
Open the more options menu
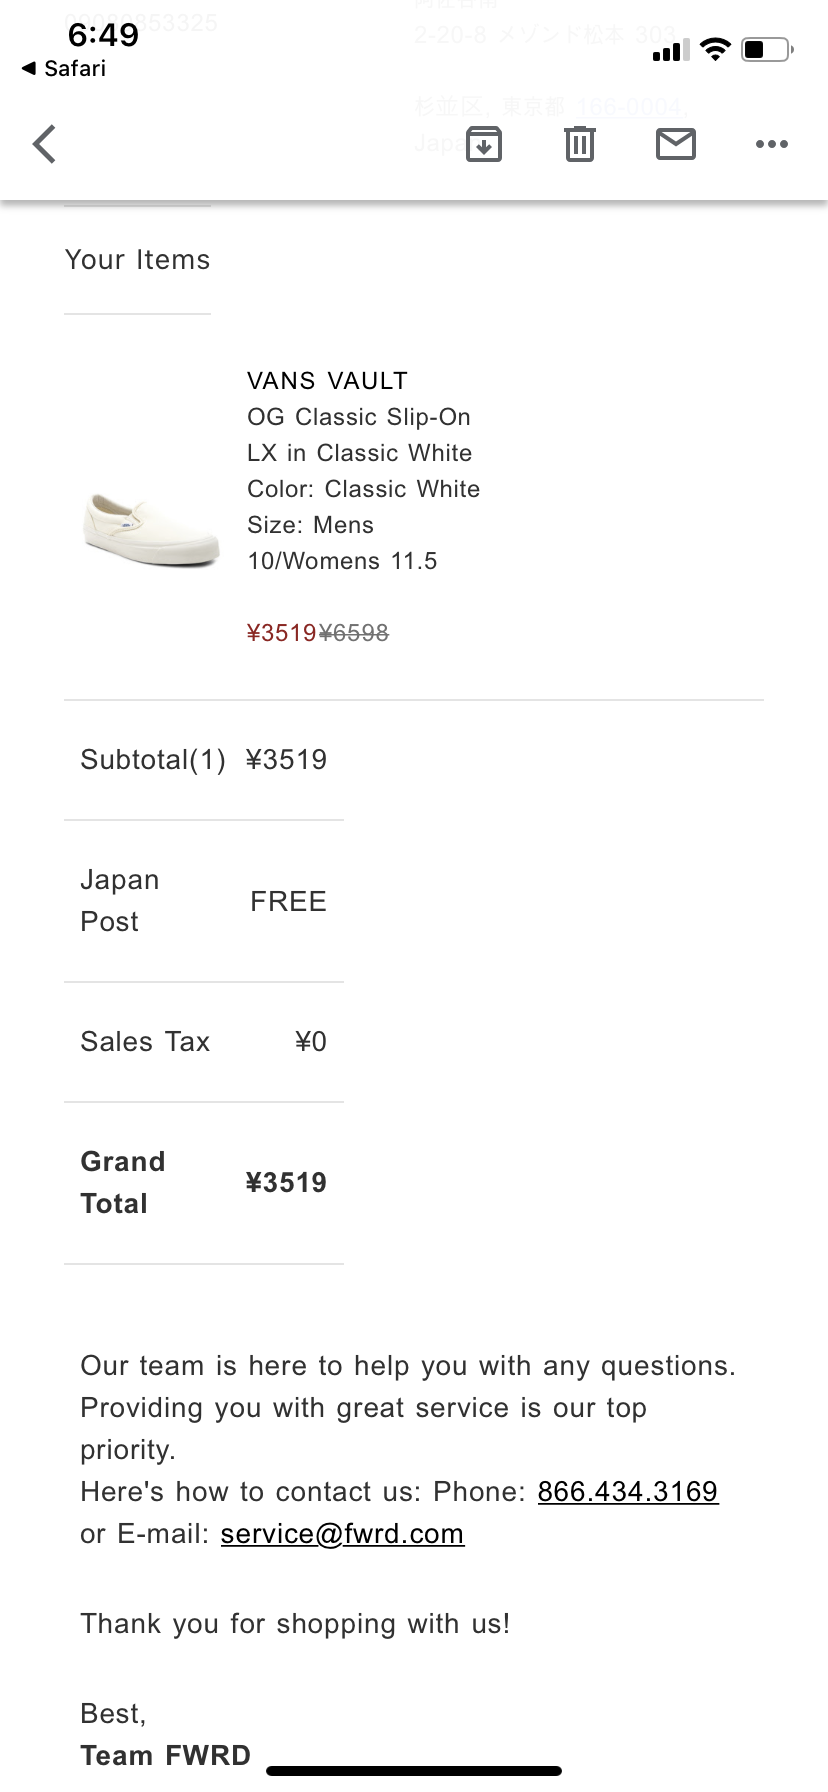pyautogui.click(x=772, y=144)
